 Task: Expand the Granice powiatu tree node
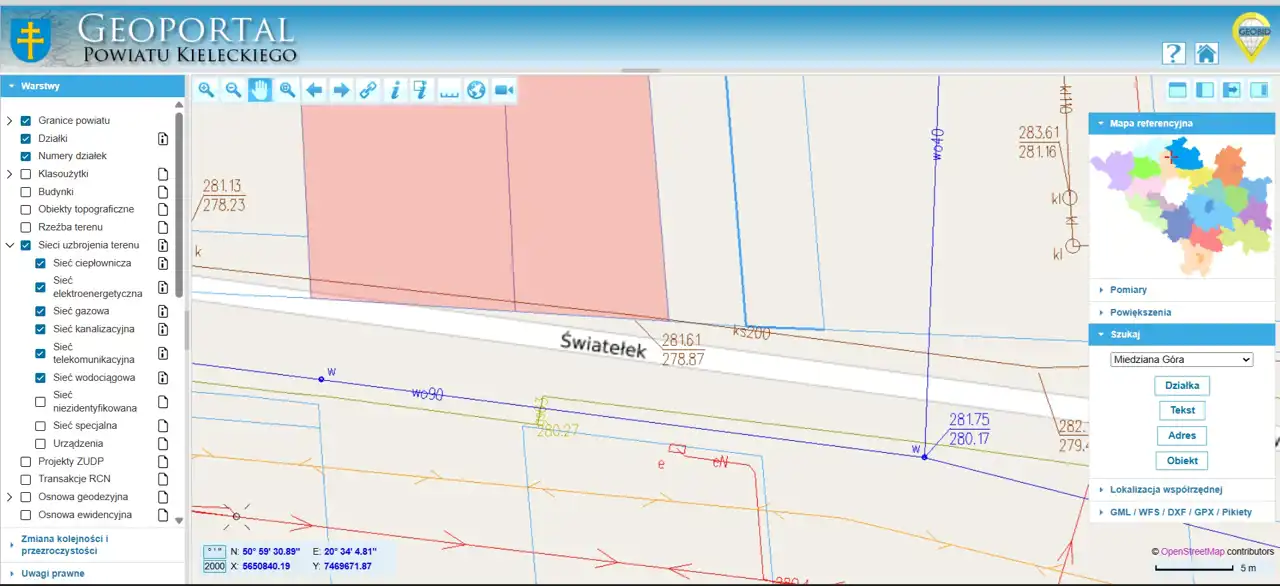10,121
